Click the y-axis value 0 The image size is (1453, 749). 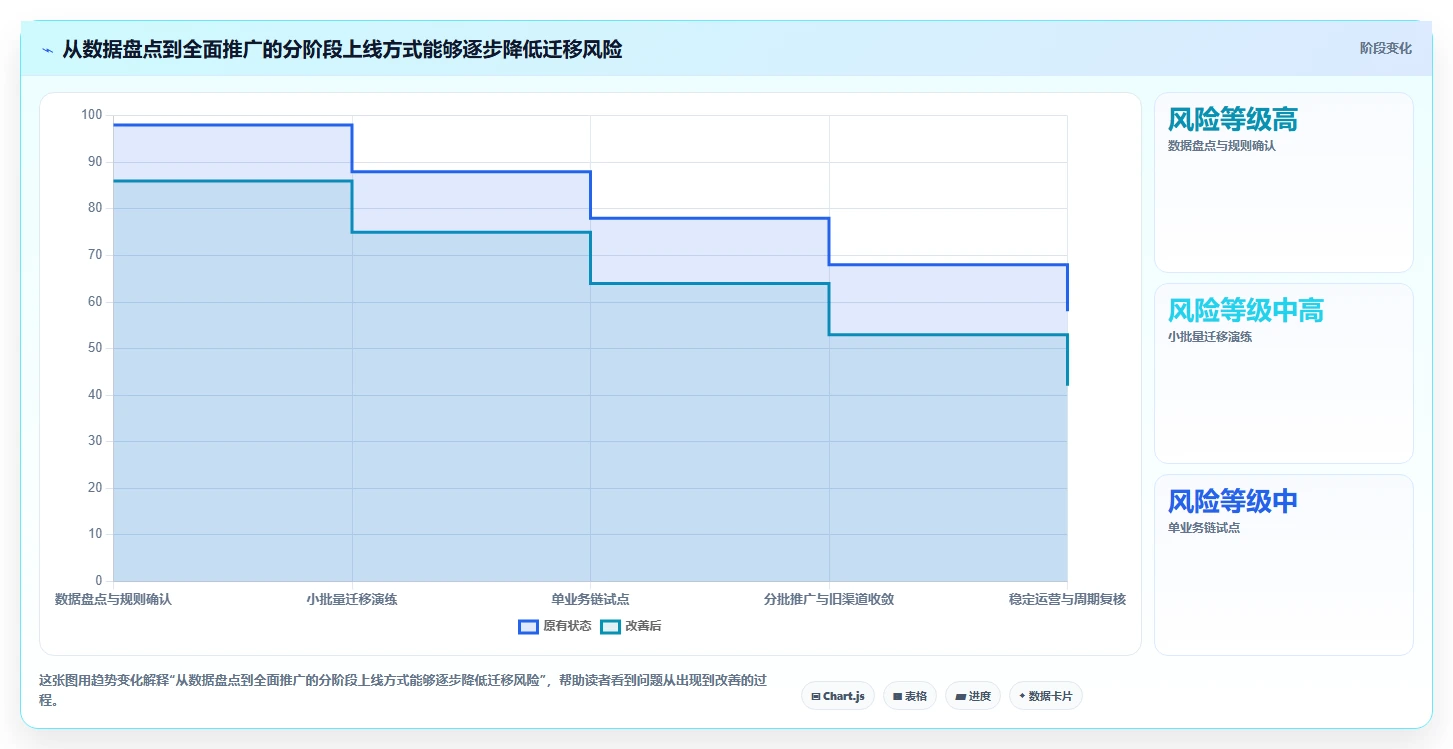[x=98, y=581]
